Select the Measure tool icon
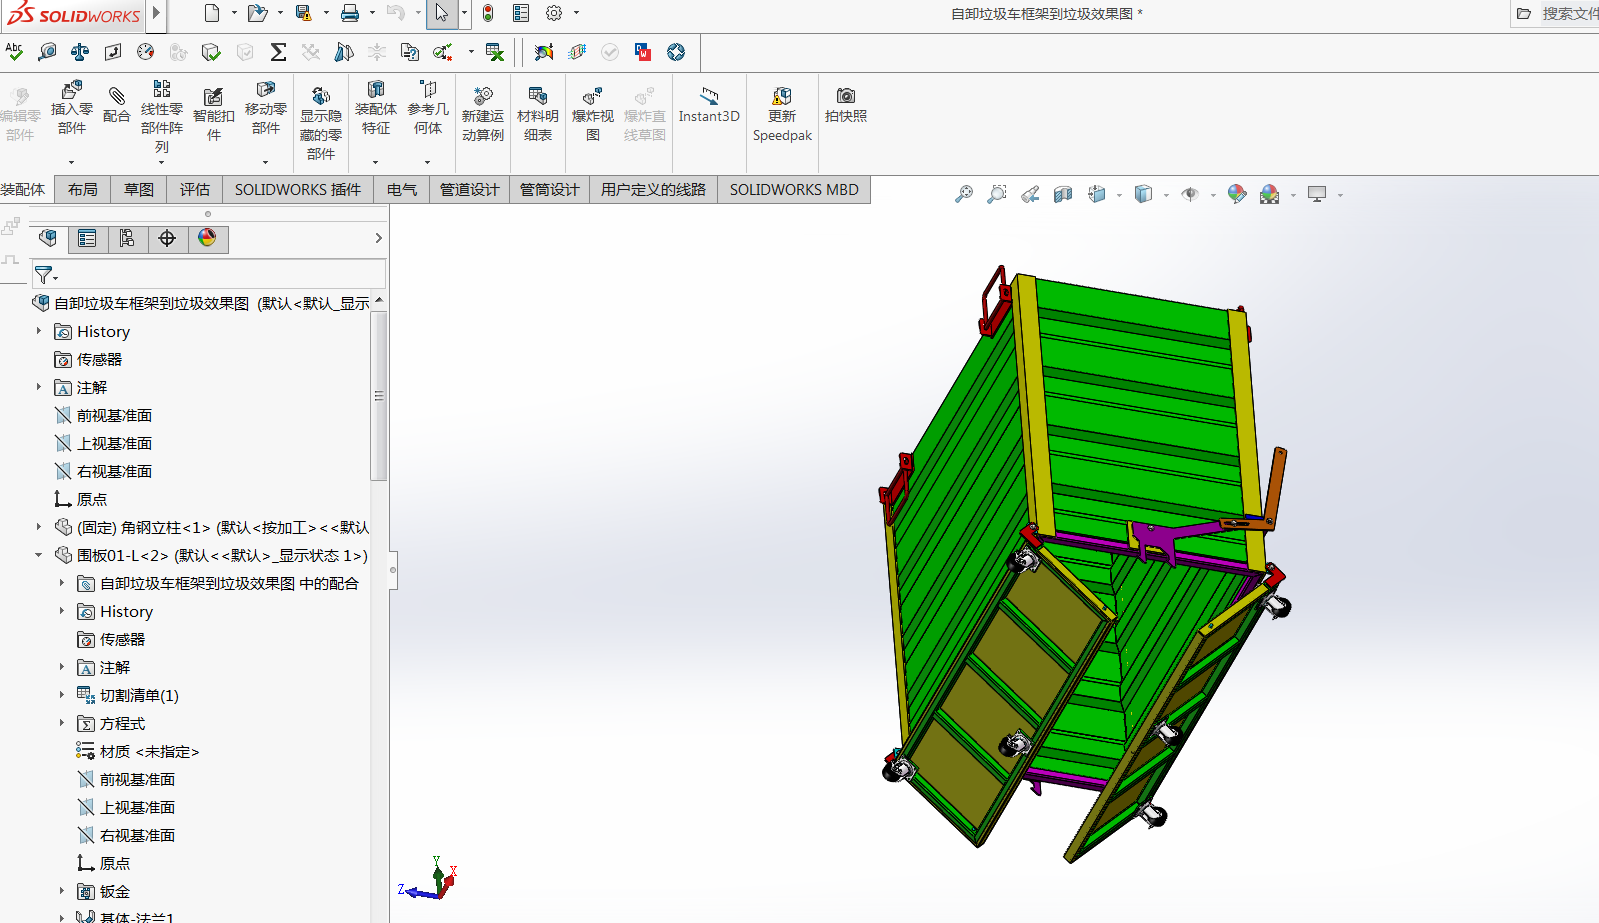The width and height of the screenshot is (1599, 923). [x=47, y=51]
